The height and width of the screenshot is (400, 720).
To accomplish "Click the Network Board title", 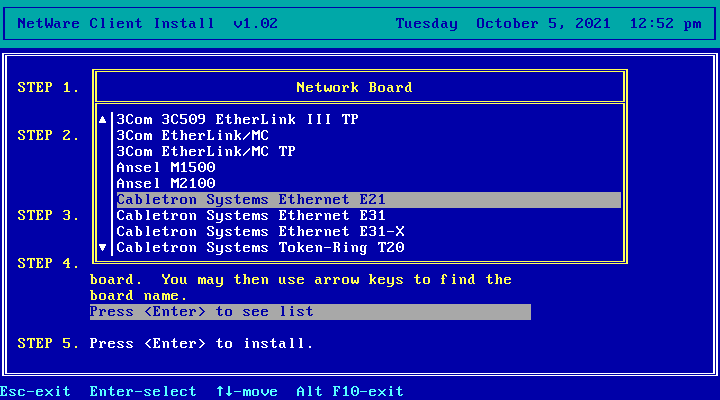I will point(354,87).
